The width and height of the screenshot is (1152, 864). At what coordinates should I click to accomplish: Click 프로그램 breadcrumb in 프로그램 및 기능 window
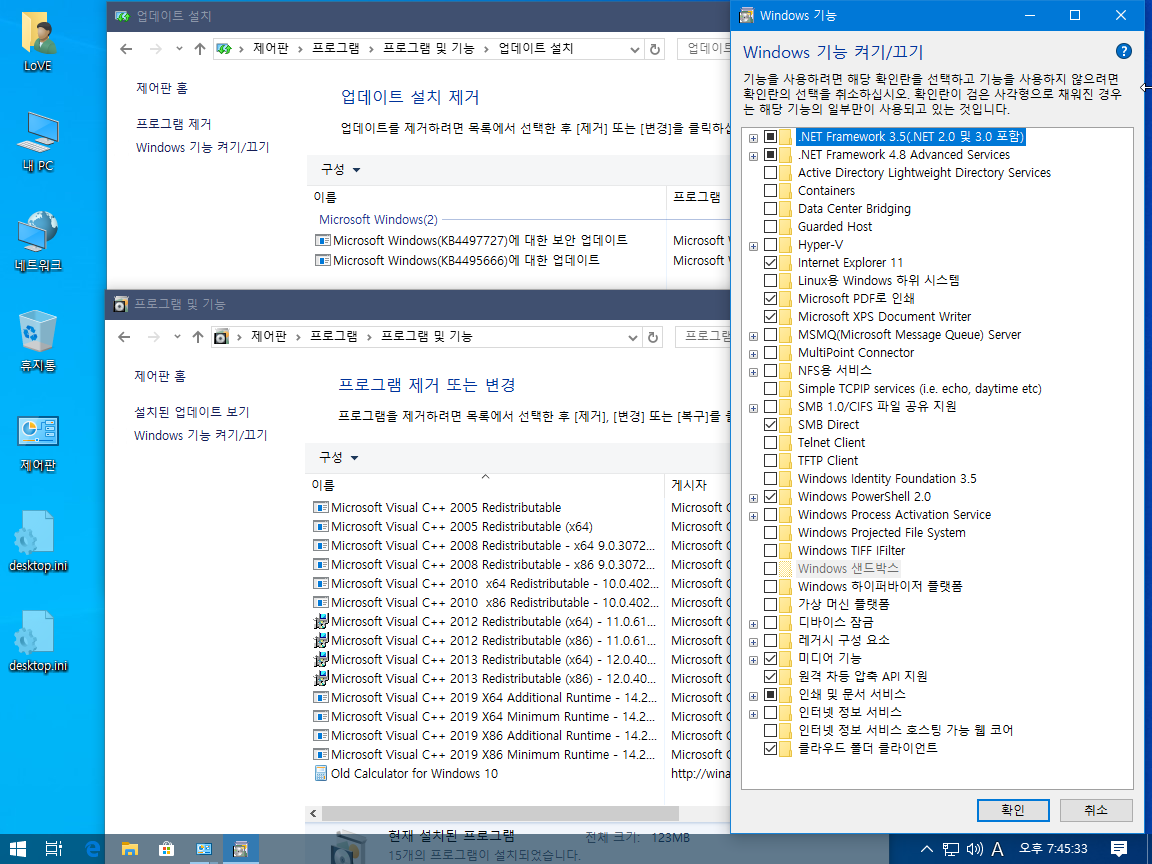[x=334, y=336]
